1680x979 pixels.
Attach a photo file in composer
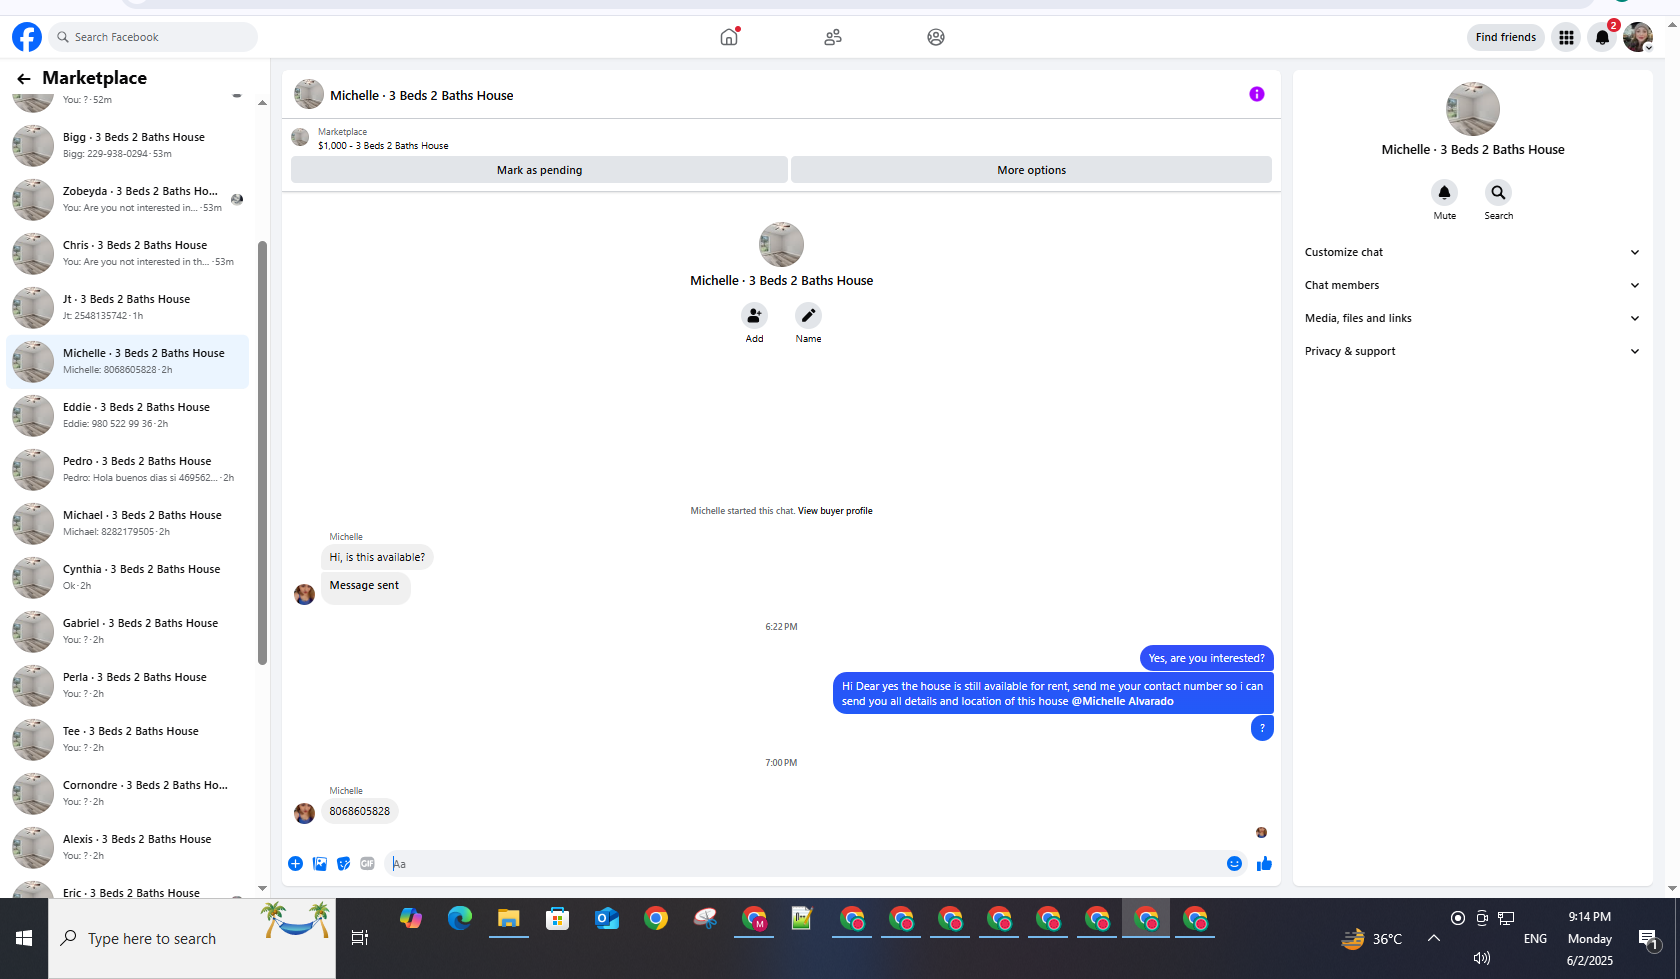320,864
